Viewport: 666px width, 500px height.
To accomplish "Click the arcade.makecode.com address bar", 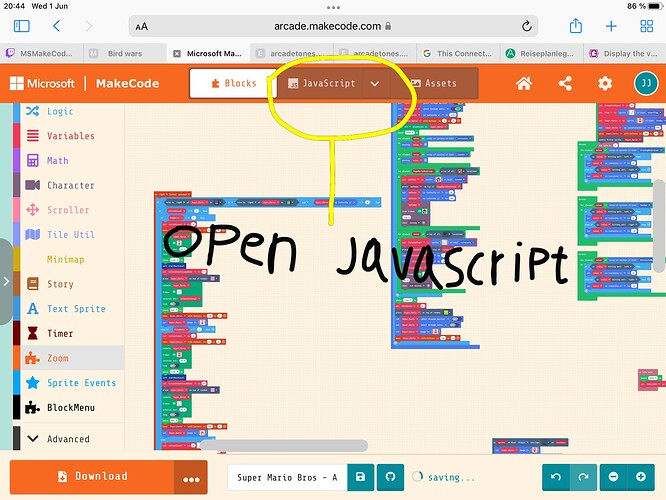I will [333, 26].
